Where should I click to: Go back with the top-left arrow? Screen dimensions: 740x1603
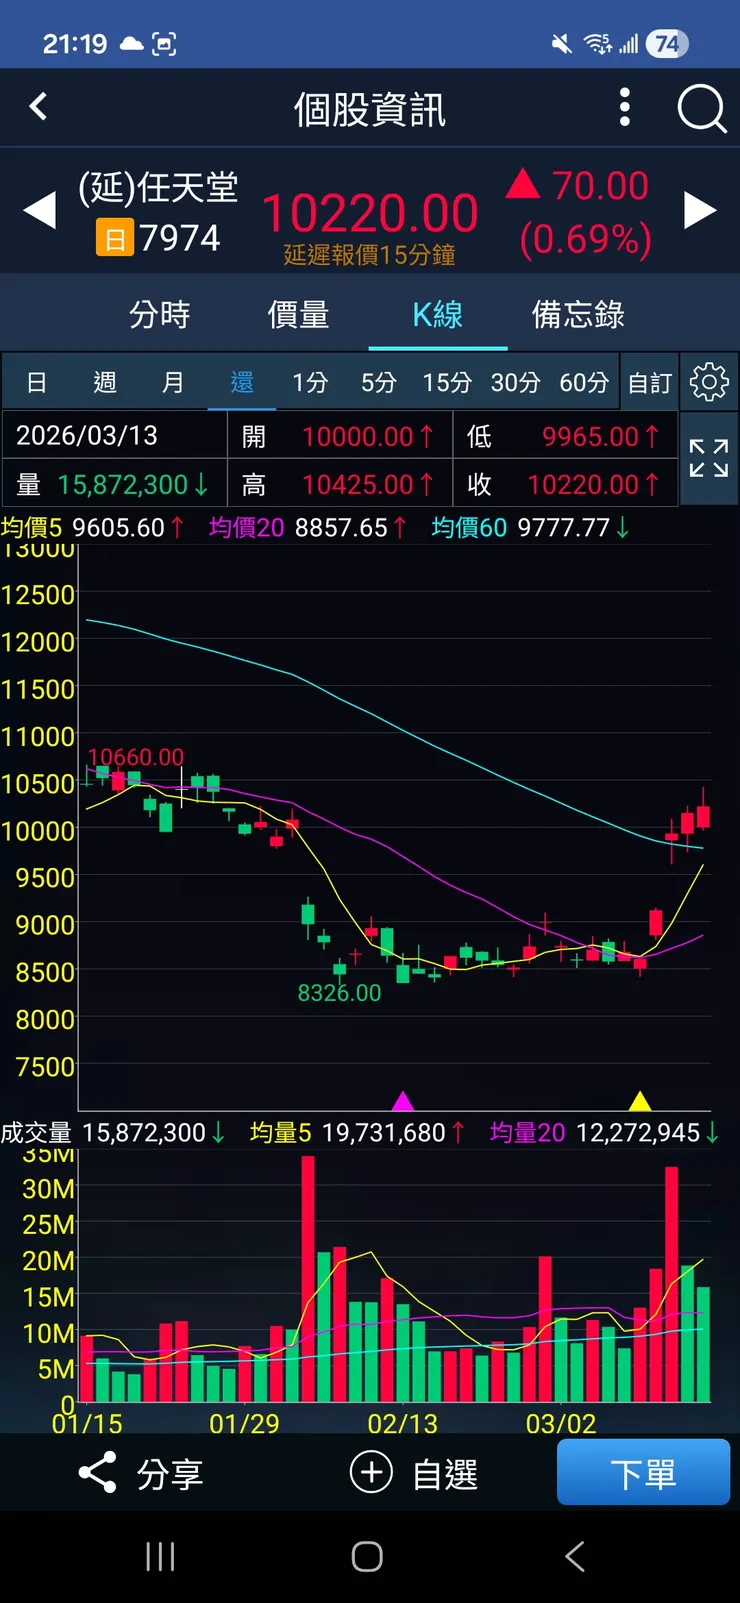click(x=38, y=107)
